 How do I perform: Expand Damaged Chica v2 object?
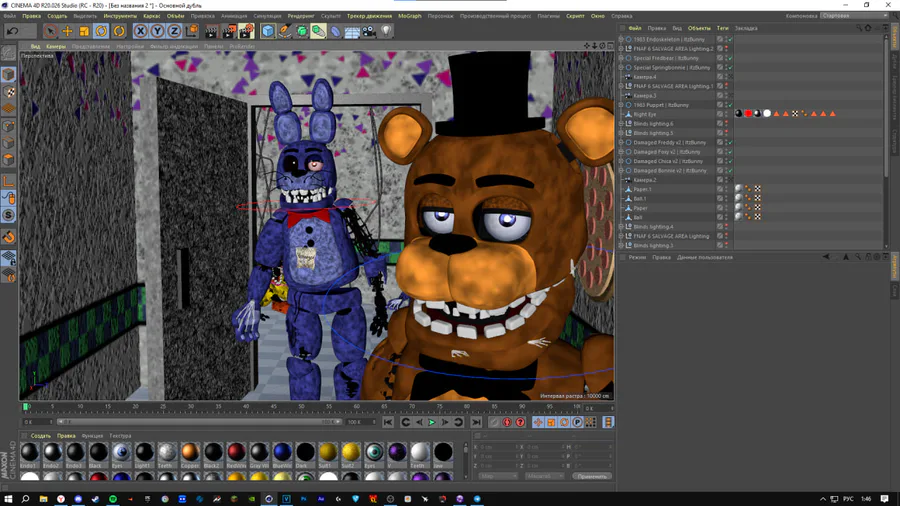(x=620, y=161)
